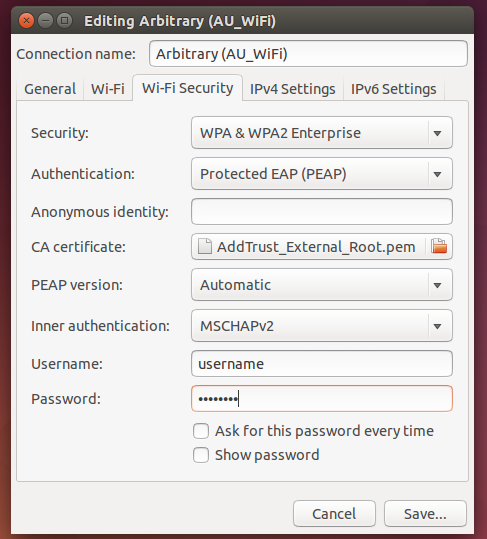The width and height of the screenshot is (487, 539).
Task: Click the Save... button
Action: click(x=425, y=514)
